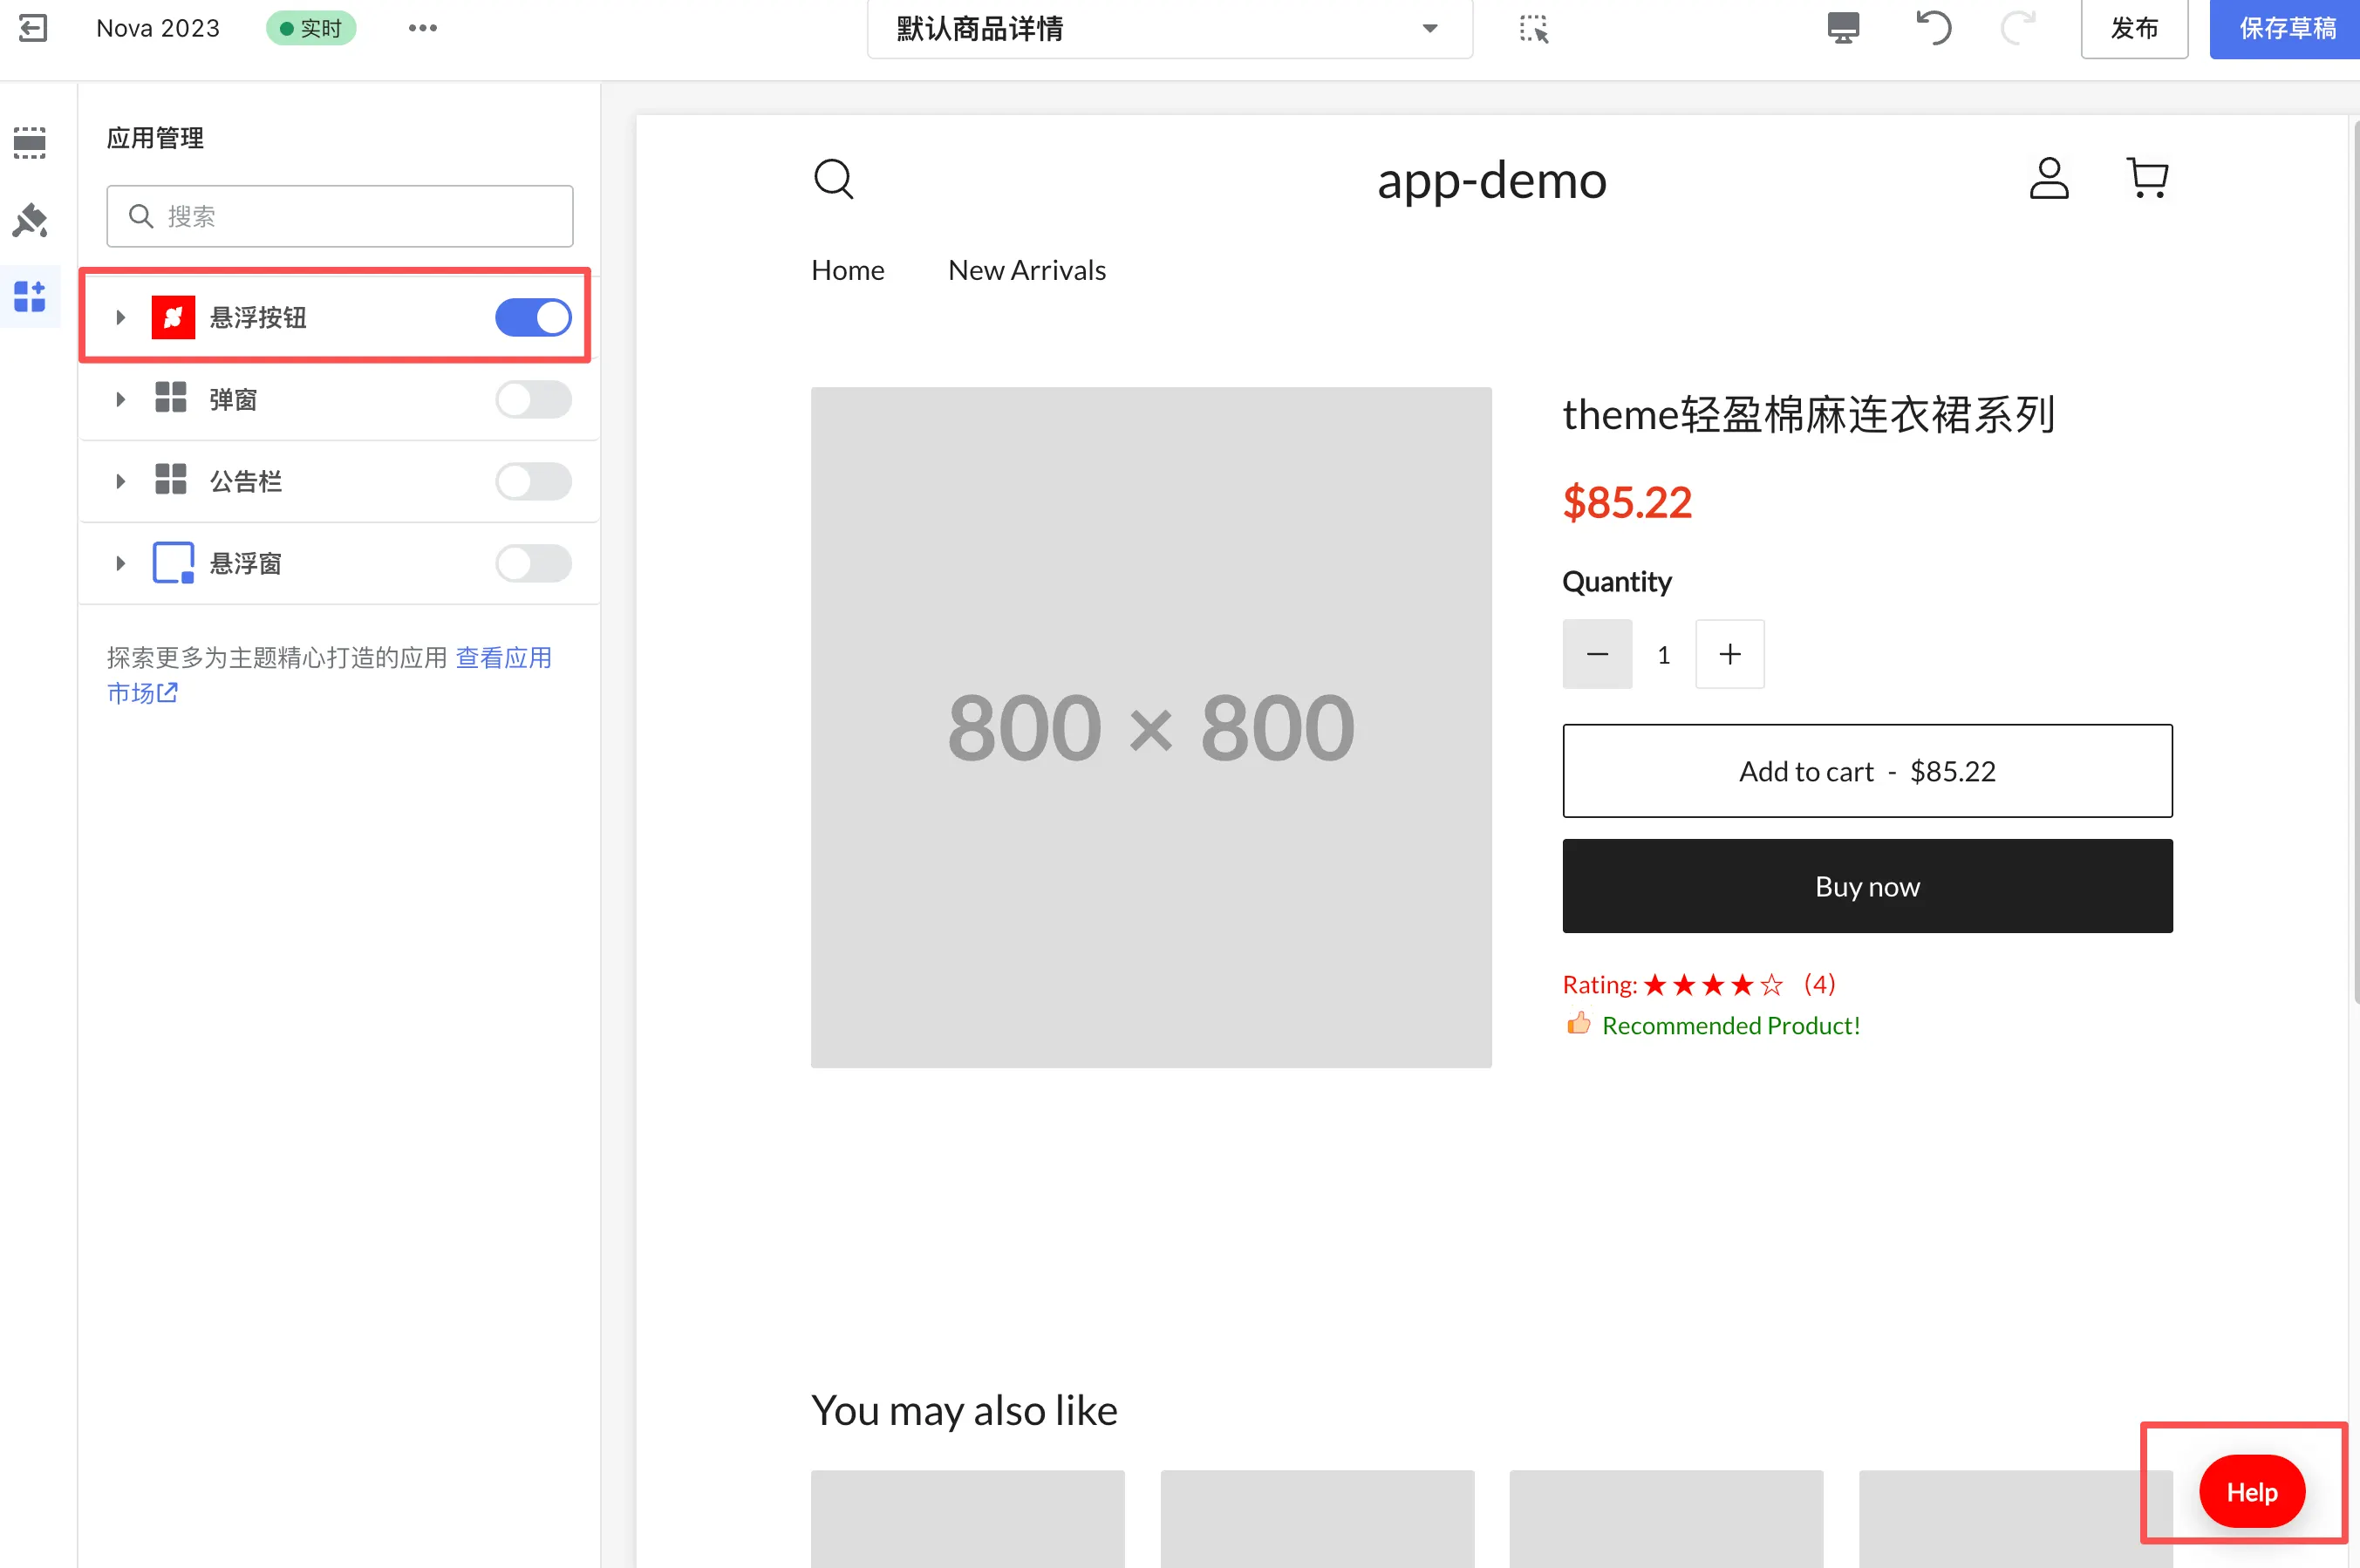Viewport: 2360px width, 1568px height.
Task: Increase quantity with the plus button
Action: pyautogui.click(x=1729, y=654)
